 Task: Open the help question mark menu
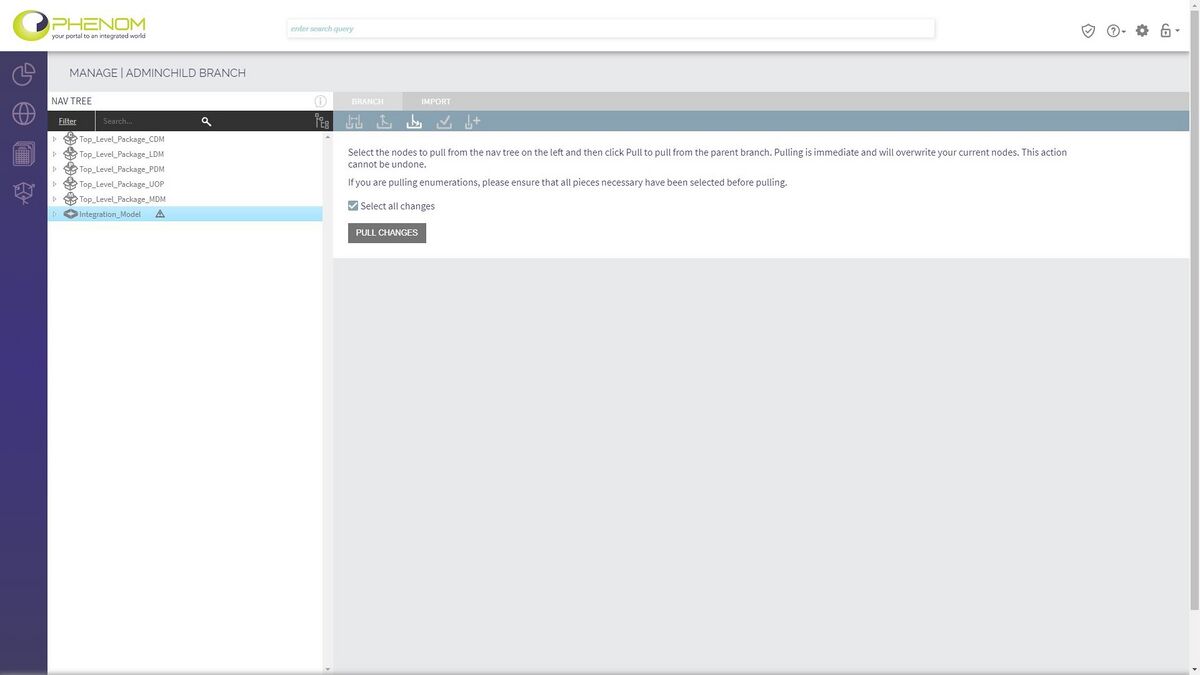[x=1115, y=31]
